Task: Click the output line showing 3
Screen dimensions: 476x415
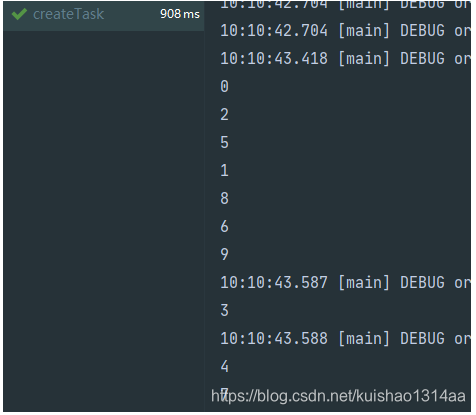Action: (225, 310)
